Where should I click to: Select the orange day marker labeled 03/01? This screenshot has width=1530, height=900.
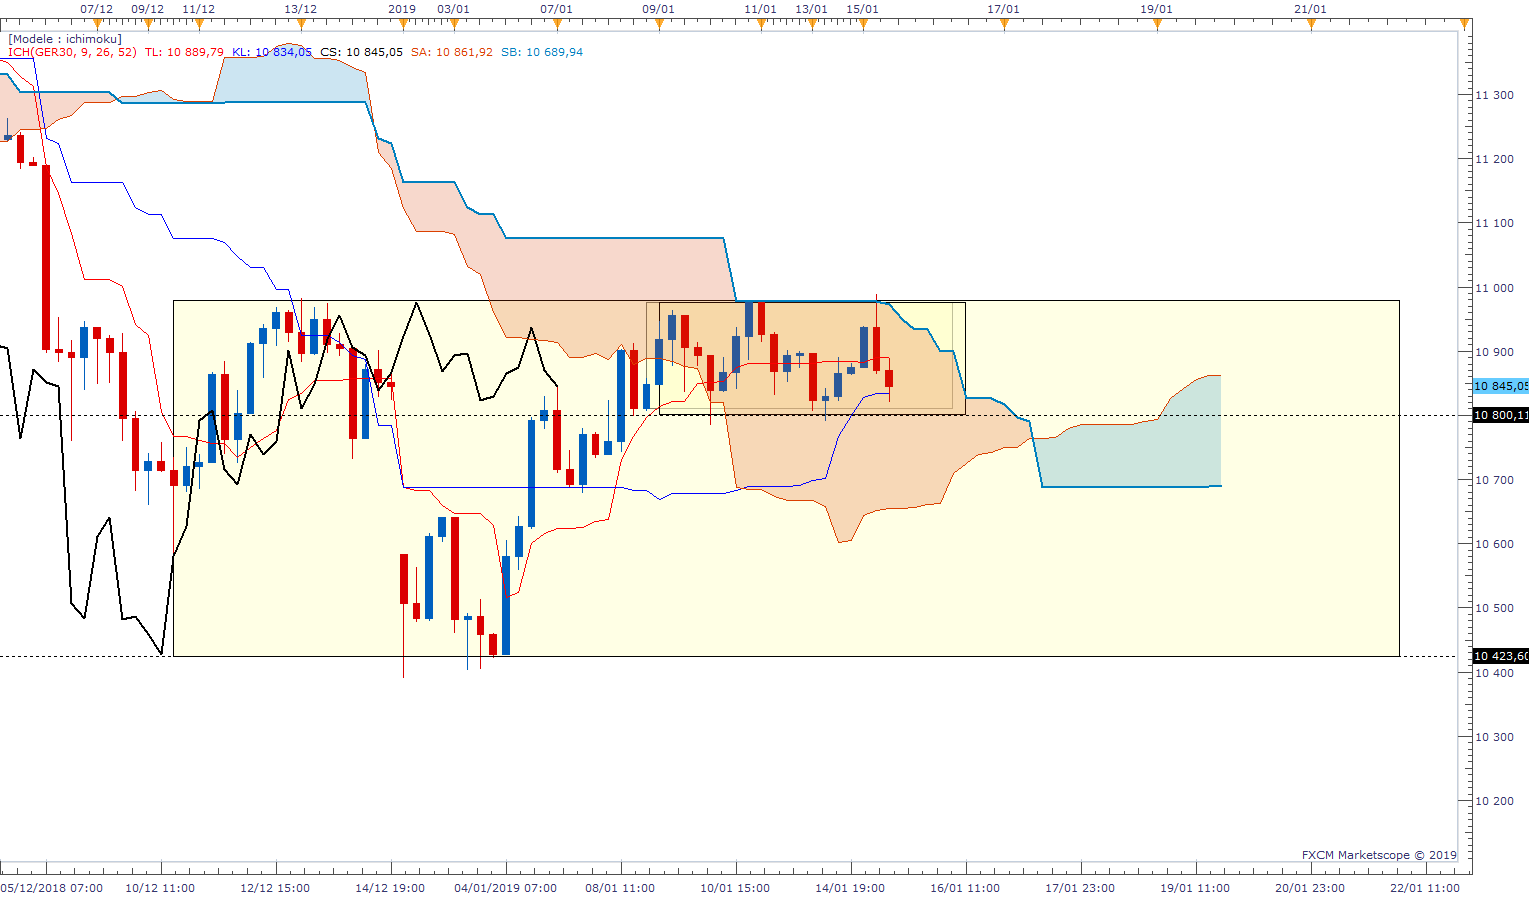point(454,24)
